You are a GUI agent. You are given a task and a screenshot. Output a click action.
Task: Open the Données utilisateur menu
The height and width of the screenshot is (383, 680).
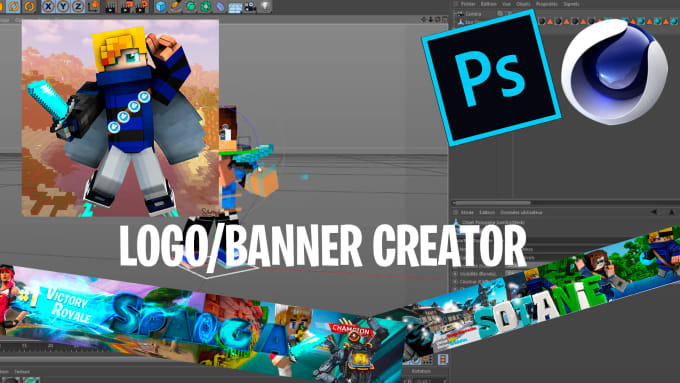(521, 213)
